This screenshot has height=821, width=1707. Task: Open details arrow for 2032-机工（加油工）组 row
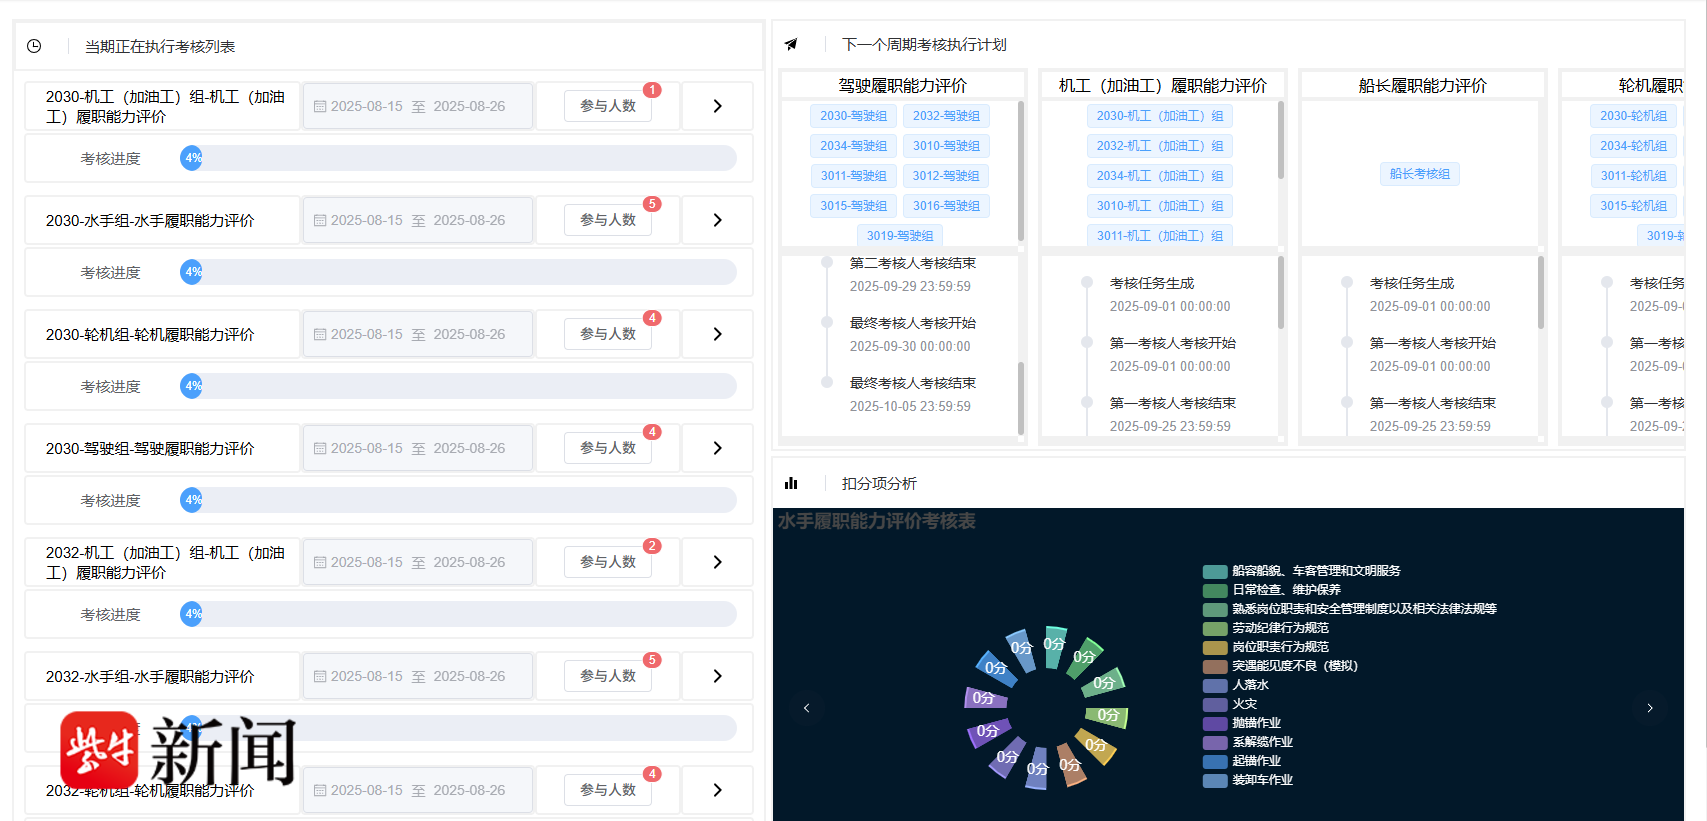[717, 562]
